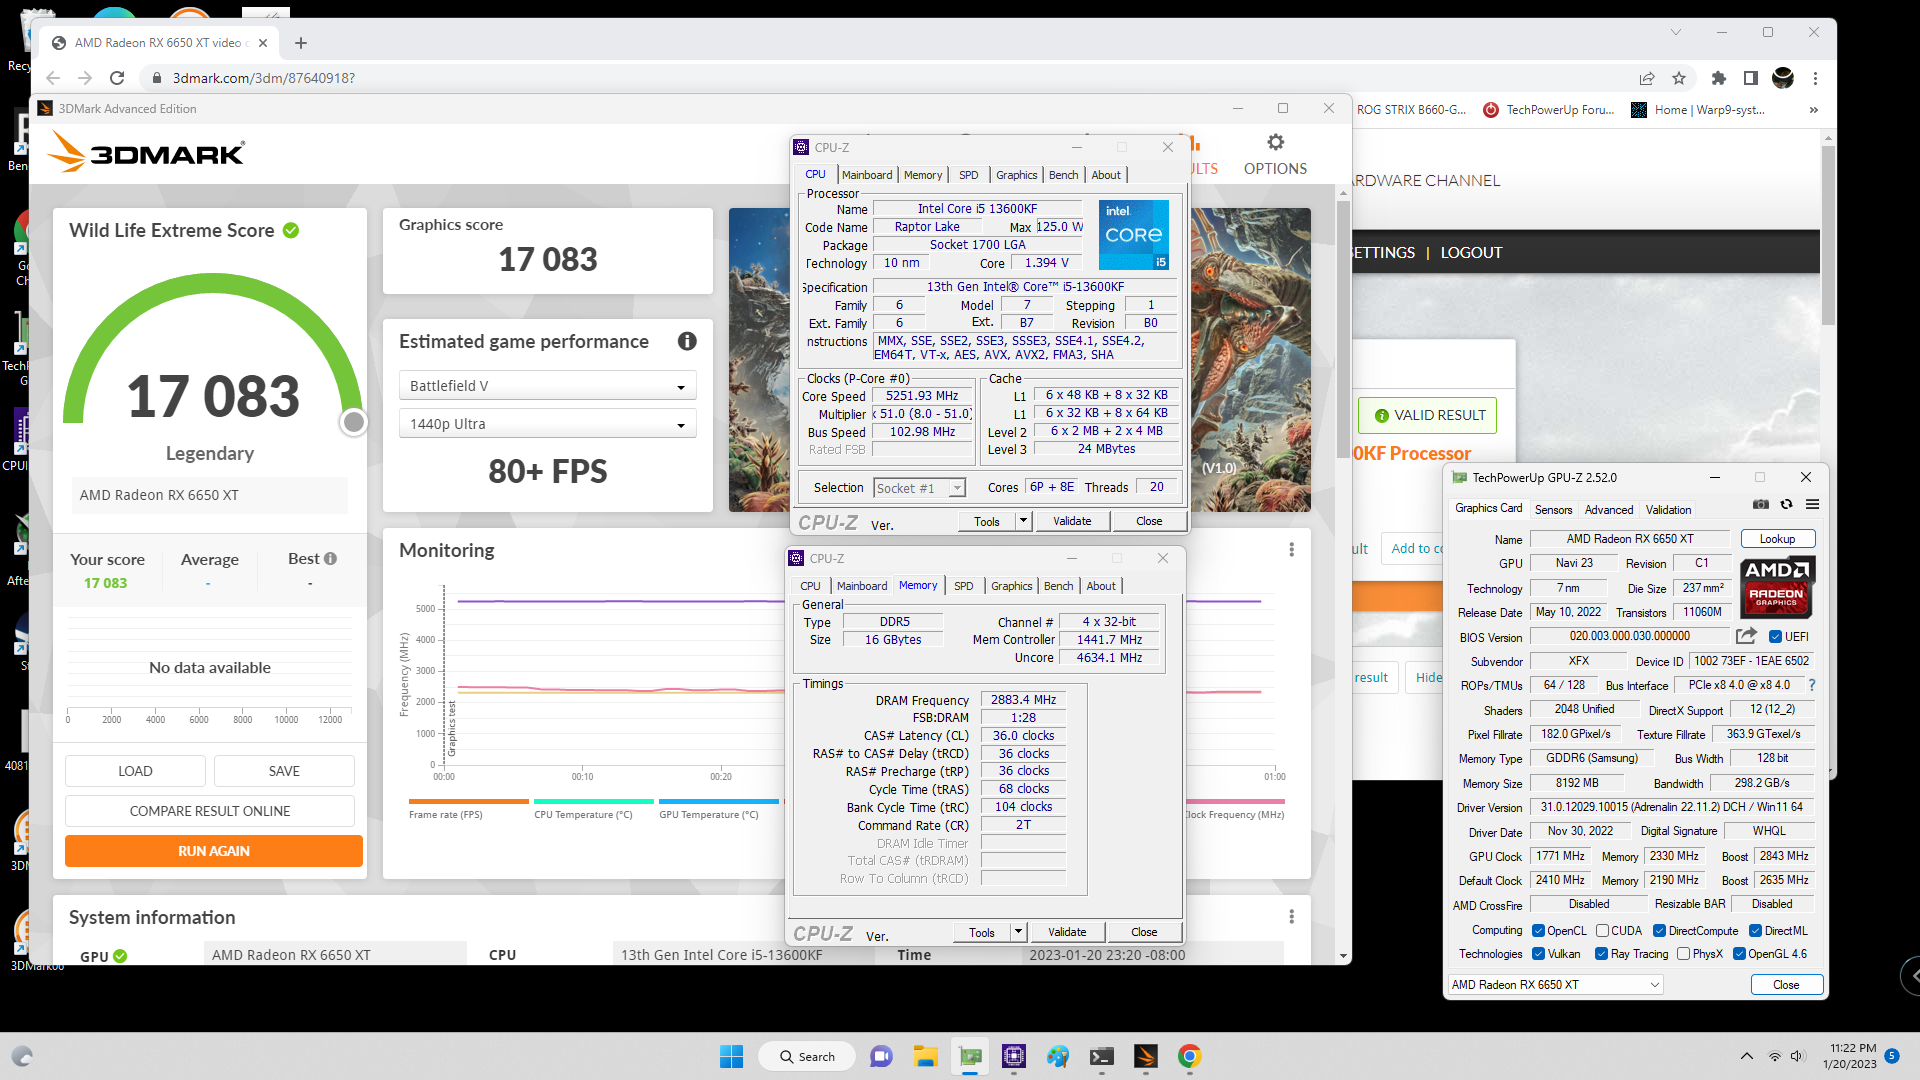Toggle the DirectML checkbox
1920x1080 pixels.
(1756, 931)
